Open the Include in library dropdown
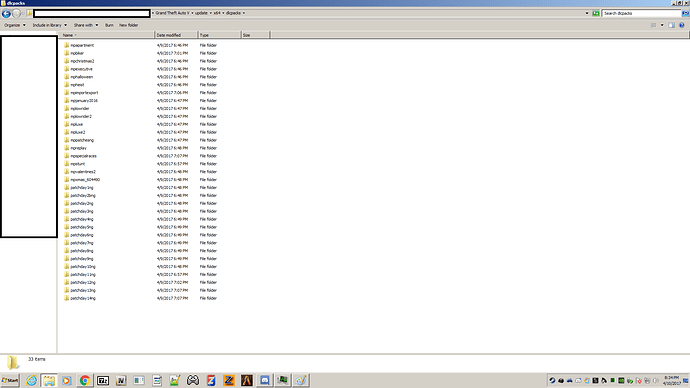The image size is (690, 388). [x=50, y=25]
